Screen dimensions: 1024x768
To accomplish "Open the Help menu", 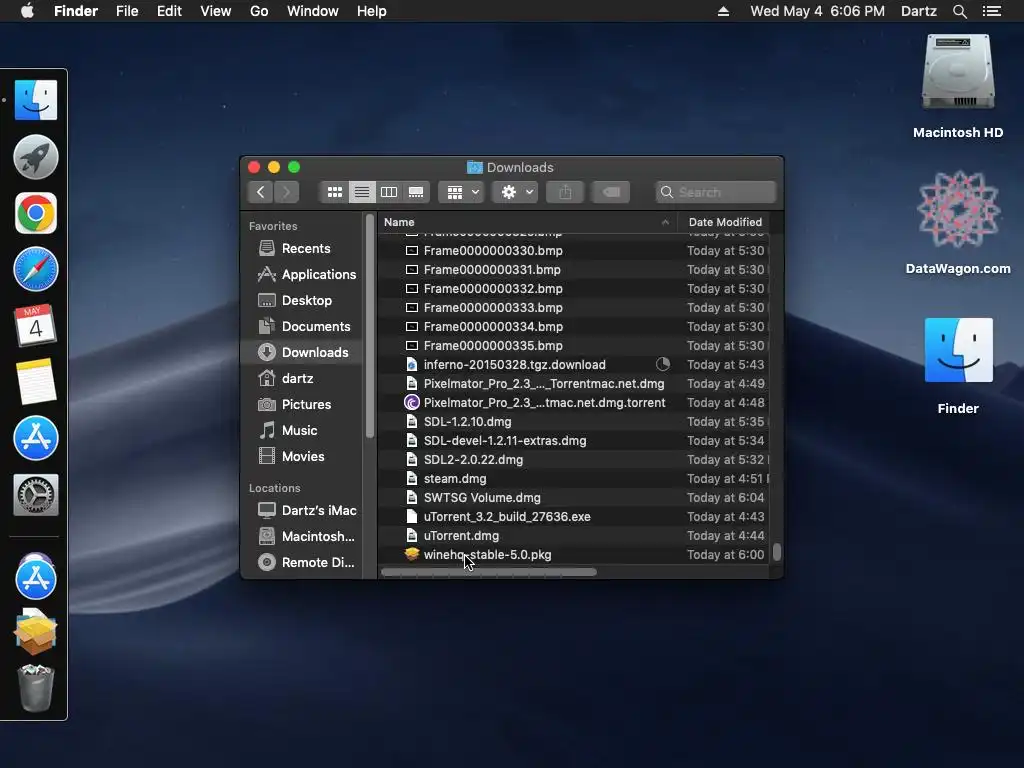I will pos(372,11).
